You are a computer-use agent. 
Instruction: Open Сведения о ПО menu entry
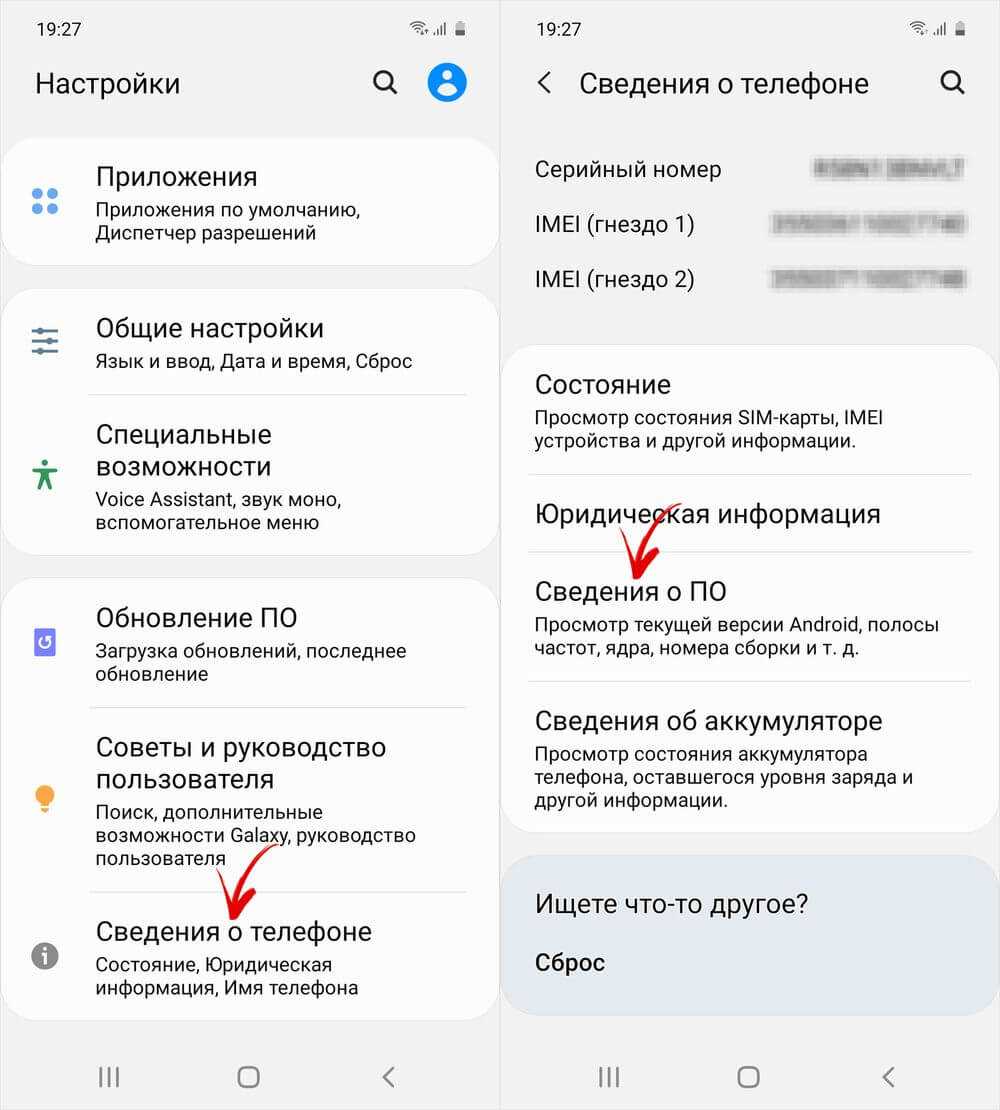(749, 617)
